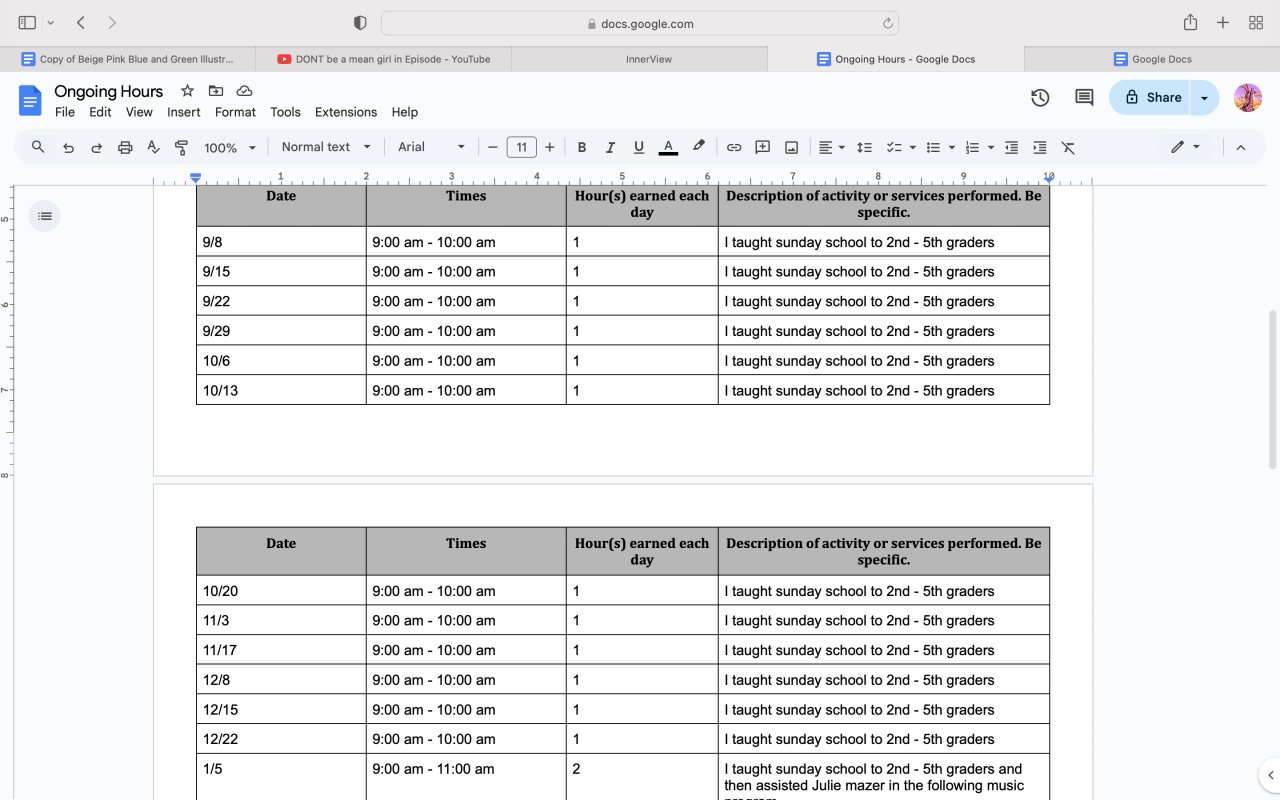This screenshot has height=800, width=1280.
Task: Open the Insert menu
Action: point(183,112)
